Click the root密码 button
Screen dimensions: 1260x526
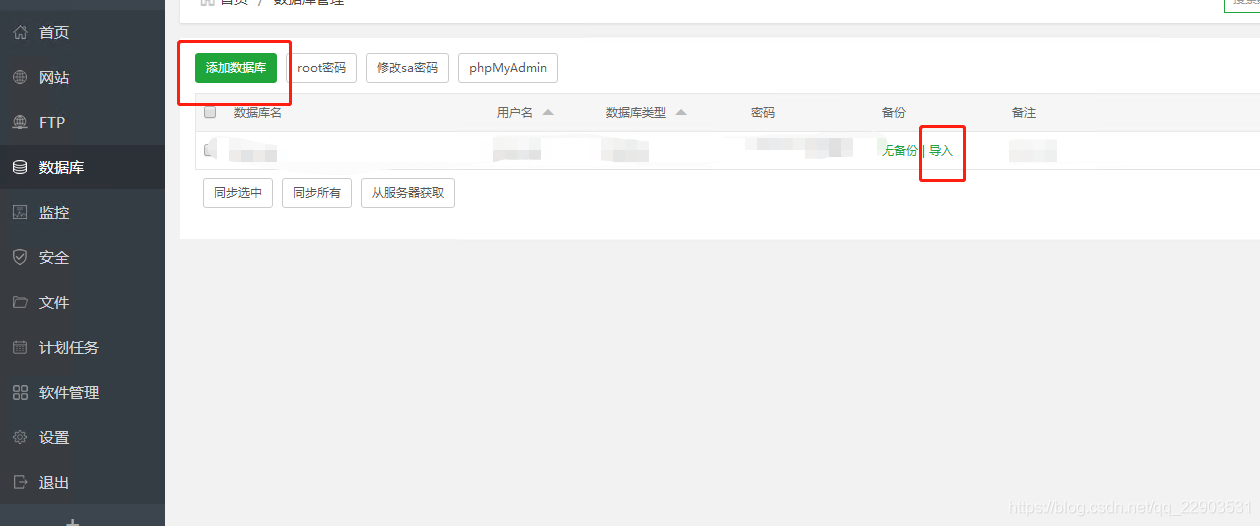tap(321, 68)
